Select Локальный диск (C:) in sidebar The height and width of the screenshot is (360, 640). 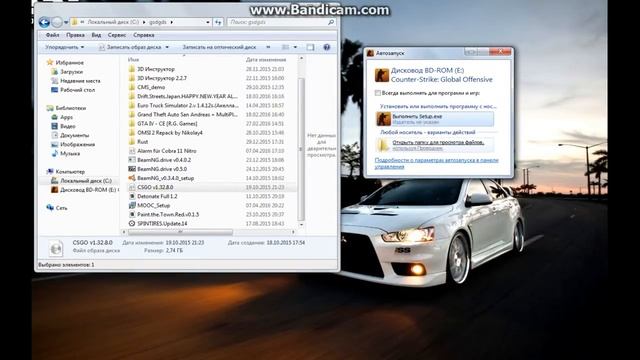pyautogui.click(x=86, y=180)
